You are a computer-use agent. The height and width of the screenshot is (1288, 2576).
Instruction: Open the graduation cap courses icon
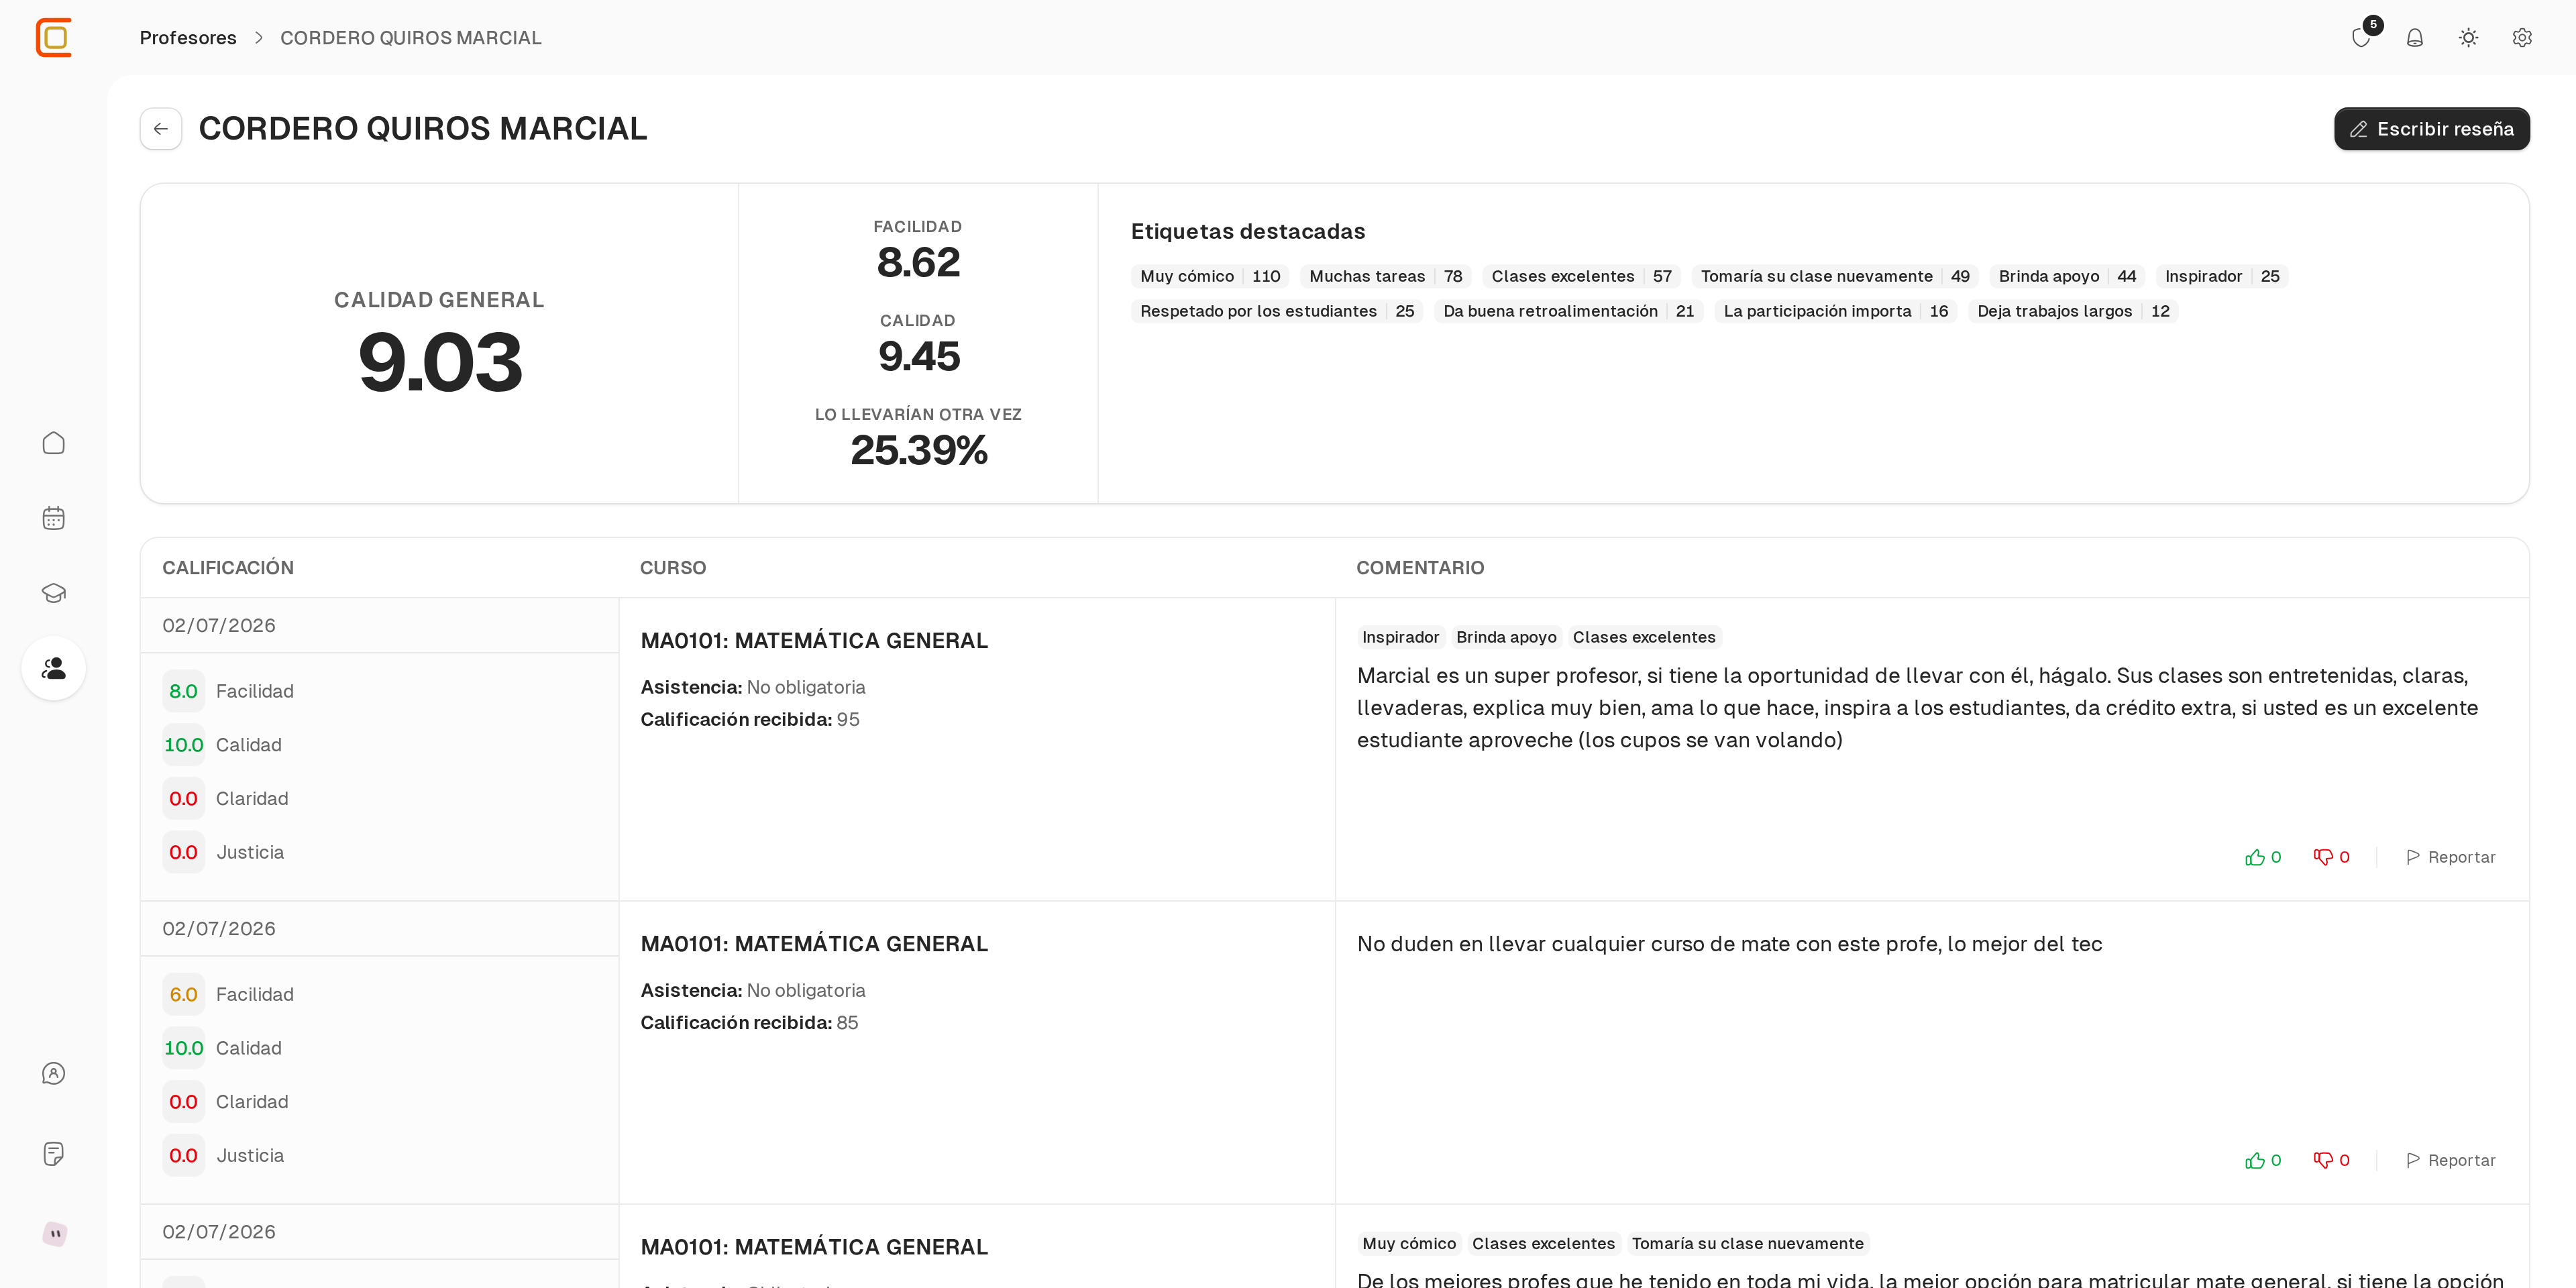54,593
